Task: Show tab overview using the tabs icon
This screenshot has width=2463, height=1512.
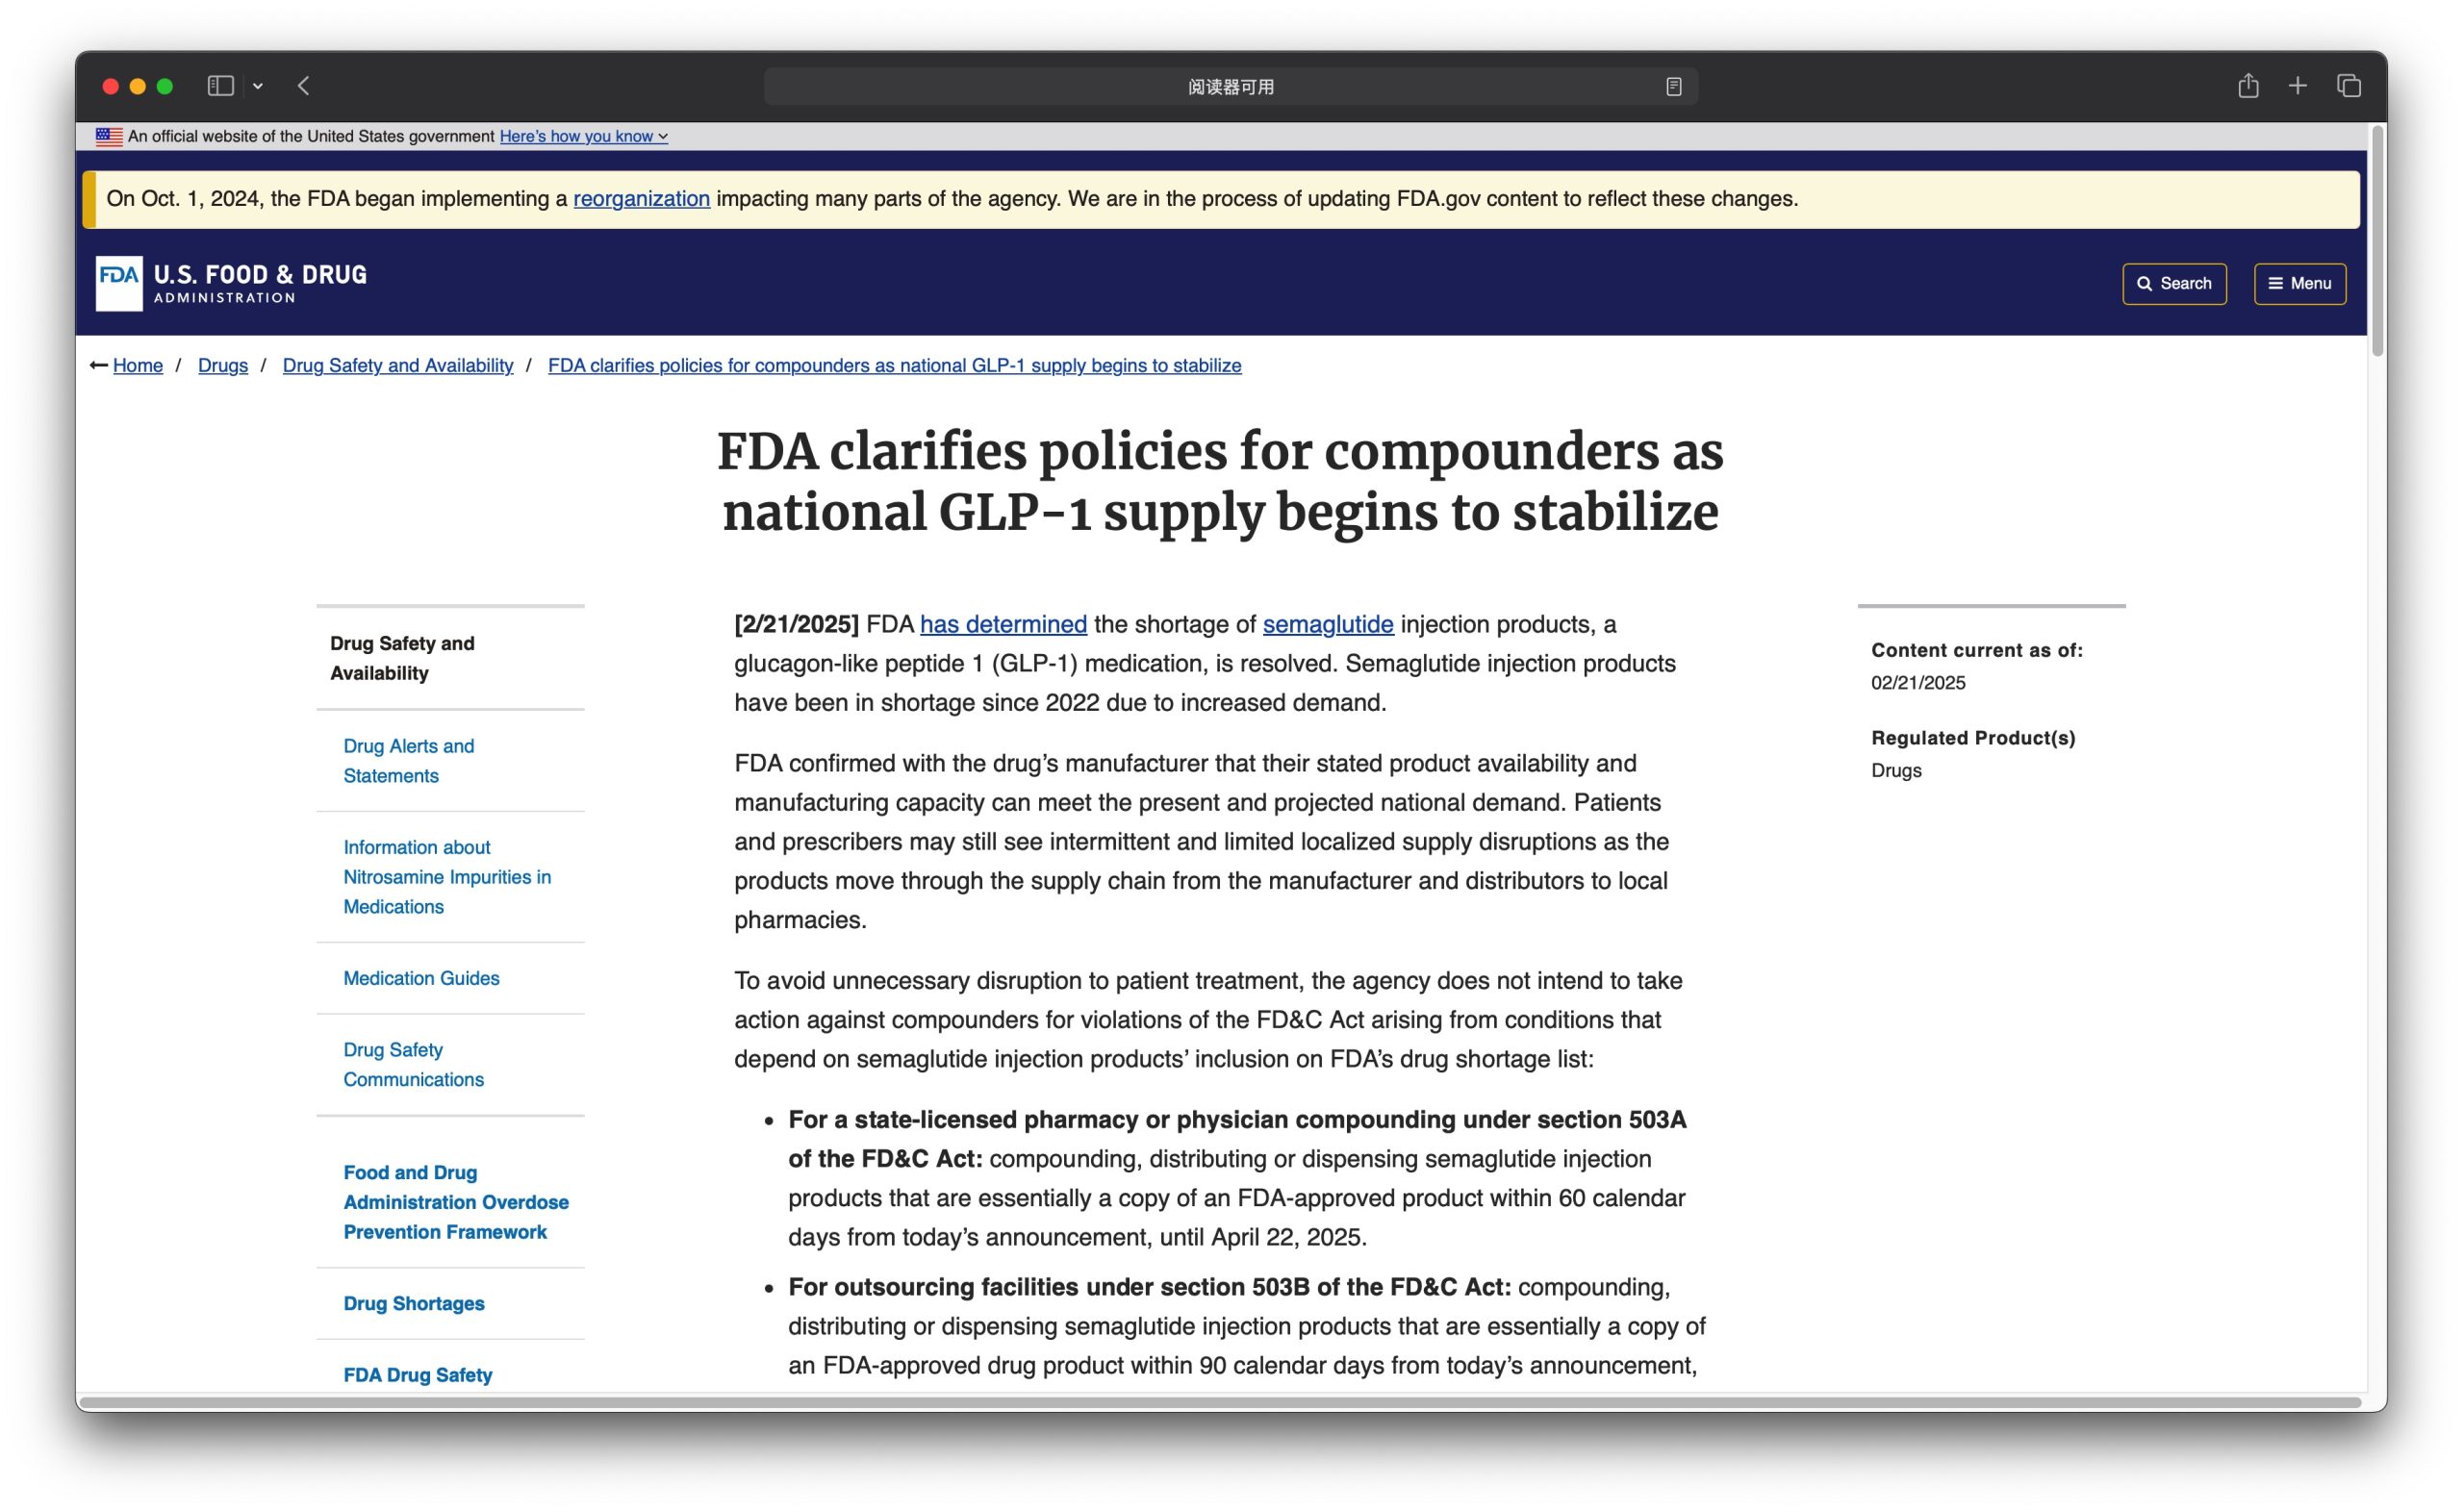Action: click(x=2347, y=85)
